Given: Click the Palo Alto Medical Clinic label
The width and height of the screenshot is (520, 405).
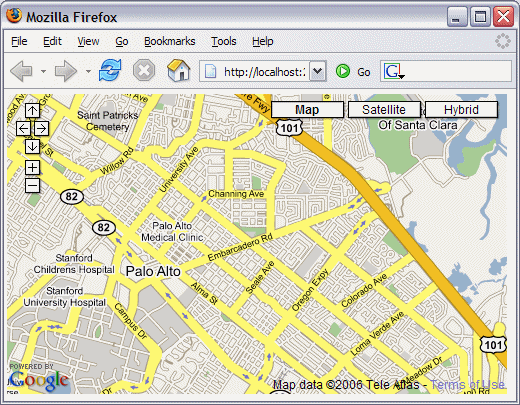Looking at the screenshot, I should (172, 232).
